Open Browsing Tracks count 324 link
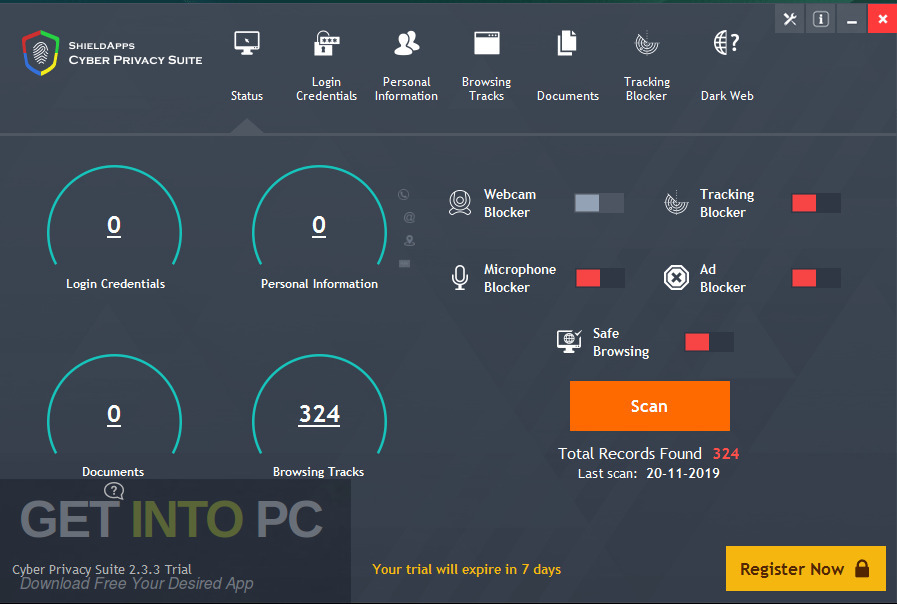The image size is (897, 604). (x=319, y=415)
